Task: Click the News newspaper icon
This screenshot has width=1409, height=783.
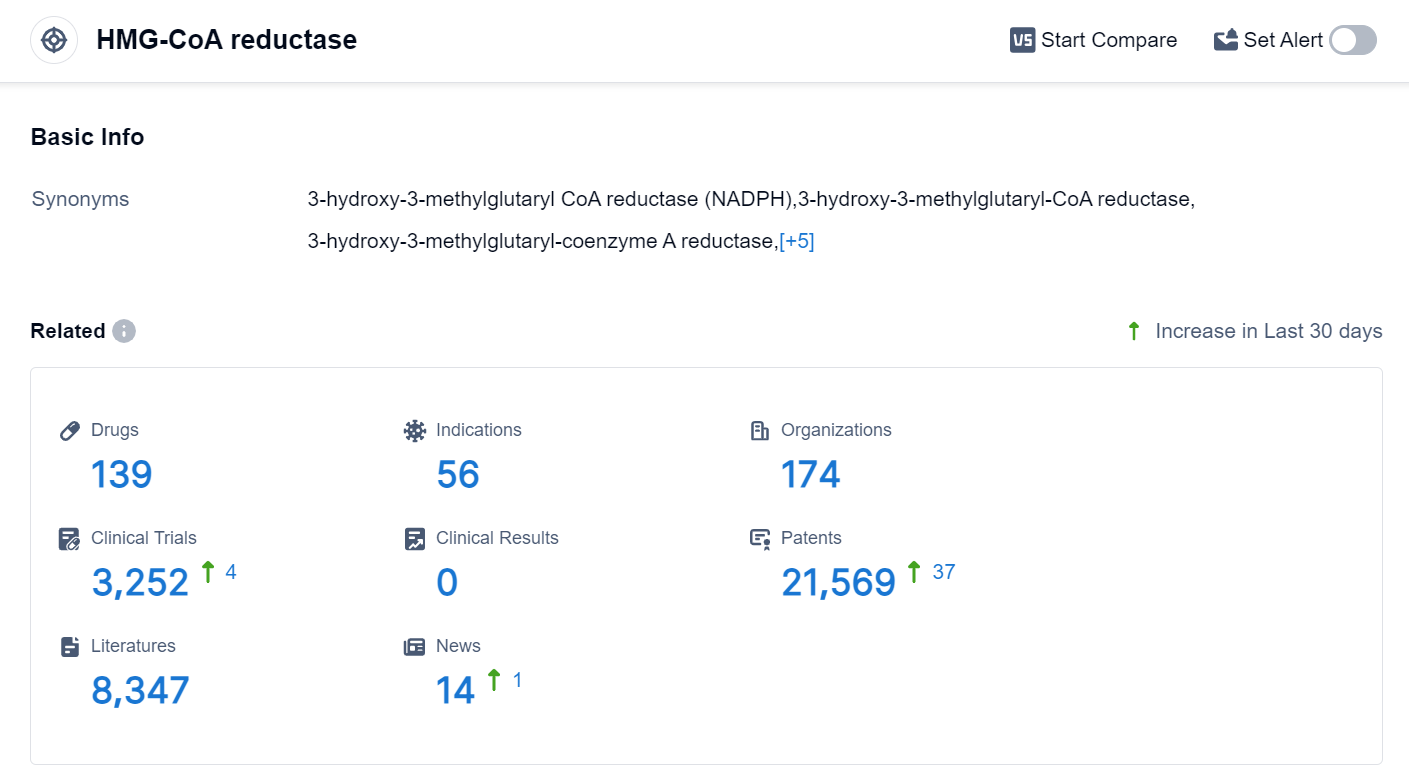Action: (x=414, y=647)
